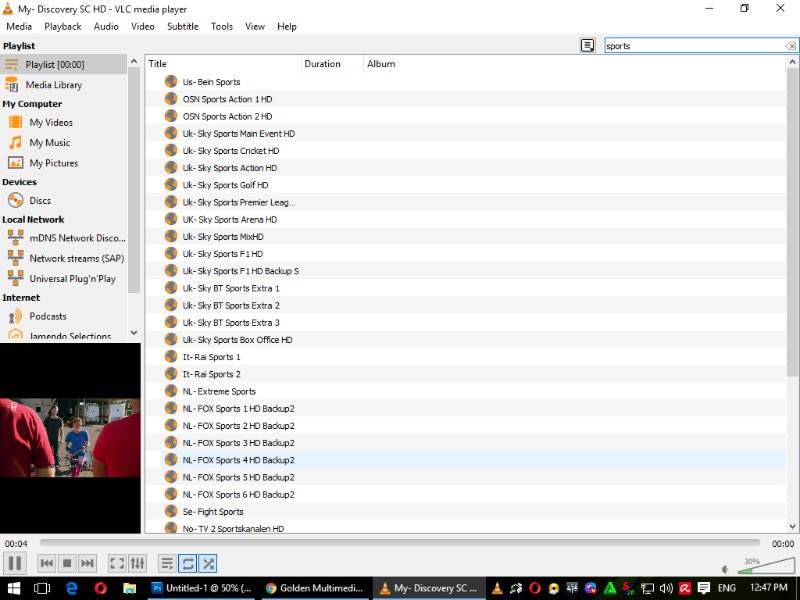Image resolution: width=800 pixels, height=600 pixels.
Task: Click playlist scroll-up arrow
Action: tap(792, 62)
